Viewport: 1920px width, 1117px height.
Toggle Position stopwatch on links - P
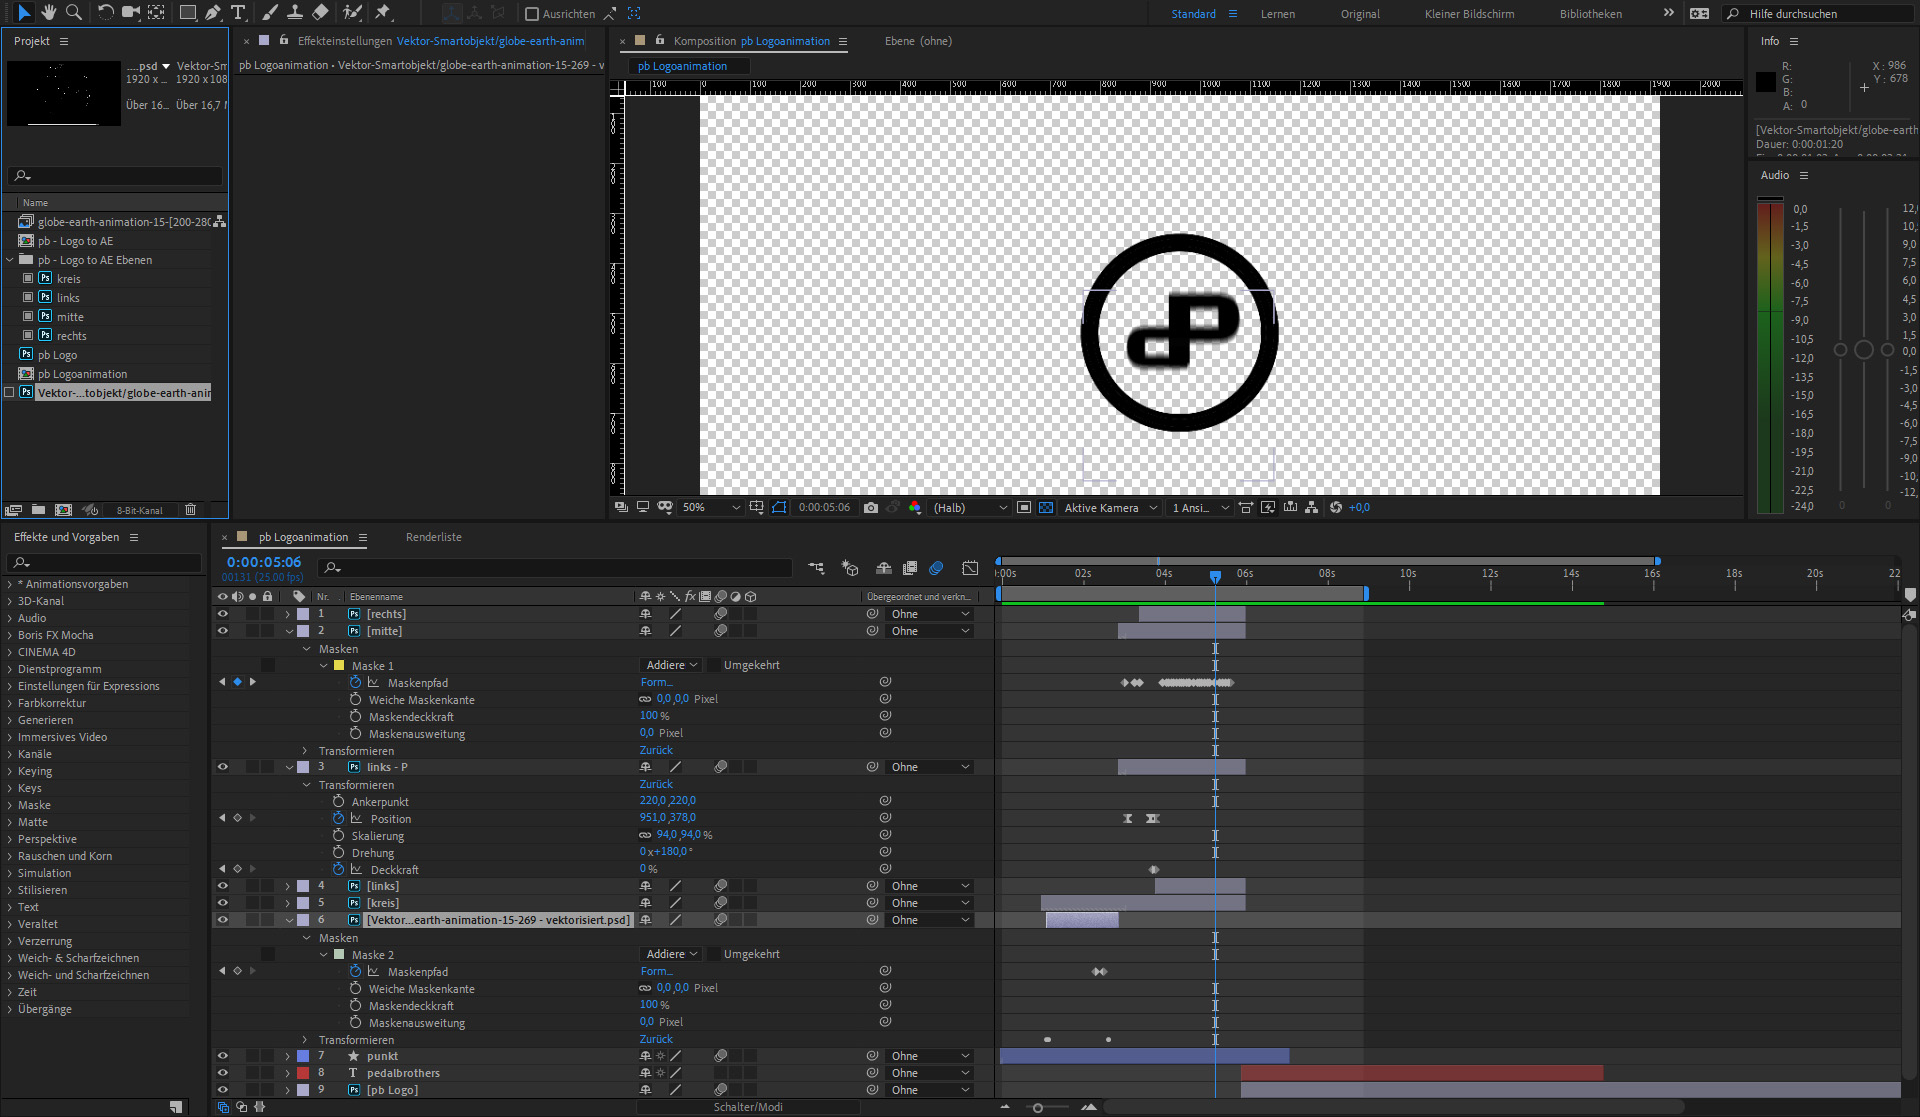339,818
